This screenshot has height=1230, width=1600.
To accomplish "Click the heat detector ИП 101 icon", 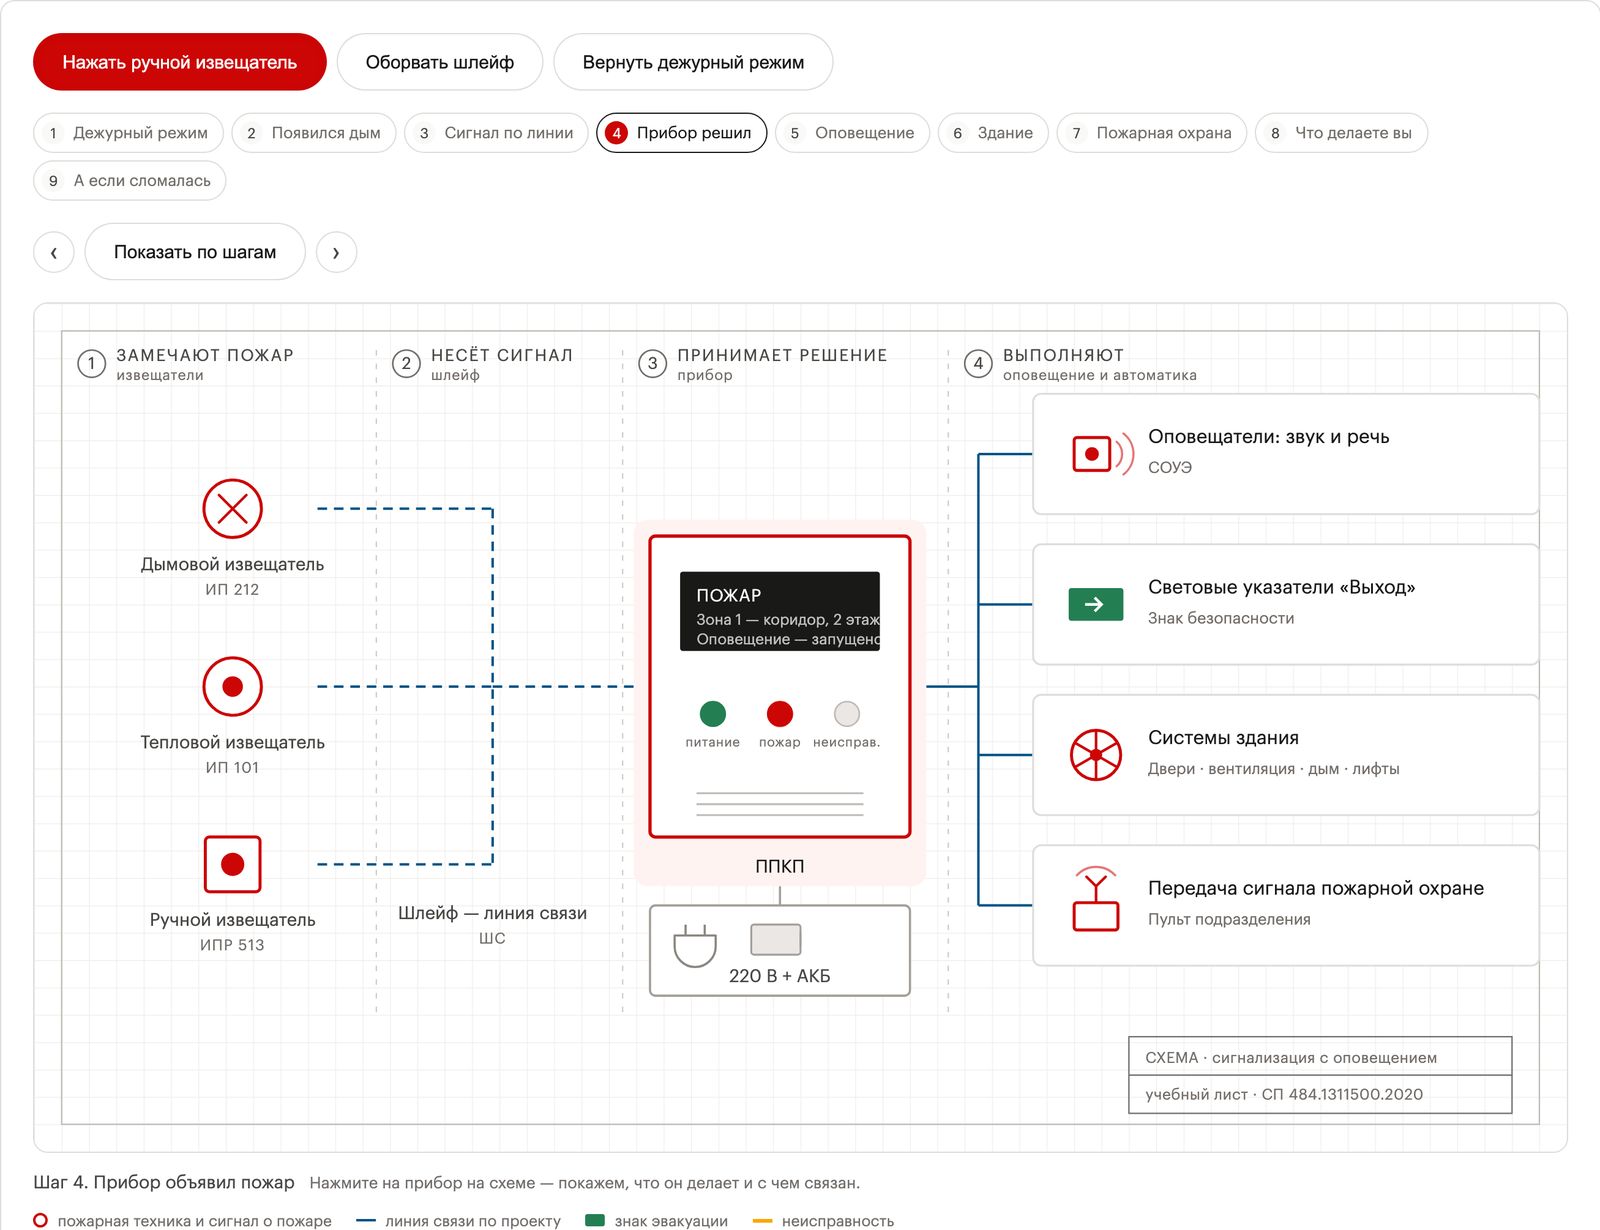I will [x=232, y=687].
